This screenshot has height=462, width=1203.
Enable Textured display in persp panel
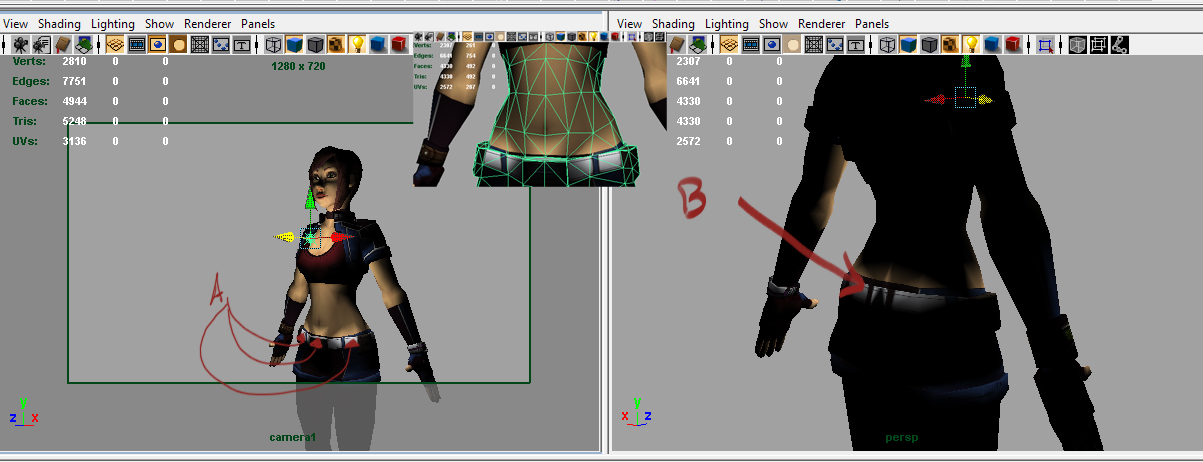click(949, 44)
